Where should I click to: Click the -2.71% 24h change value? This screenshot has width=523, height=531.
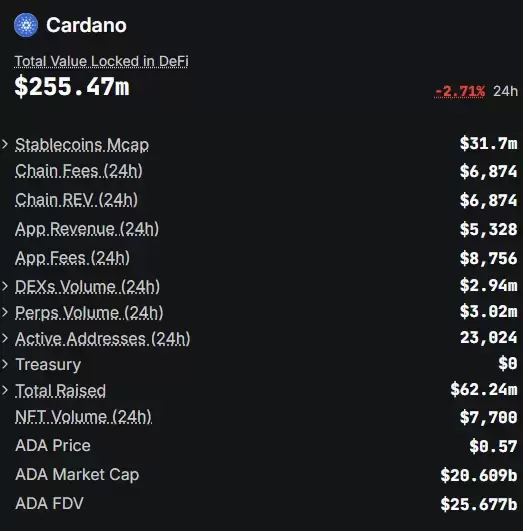460,91
